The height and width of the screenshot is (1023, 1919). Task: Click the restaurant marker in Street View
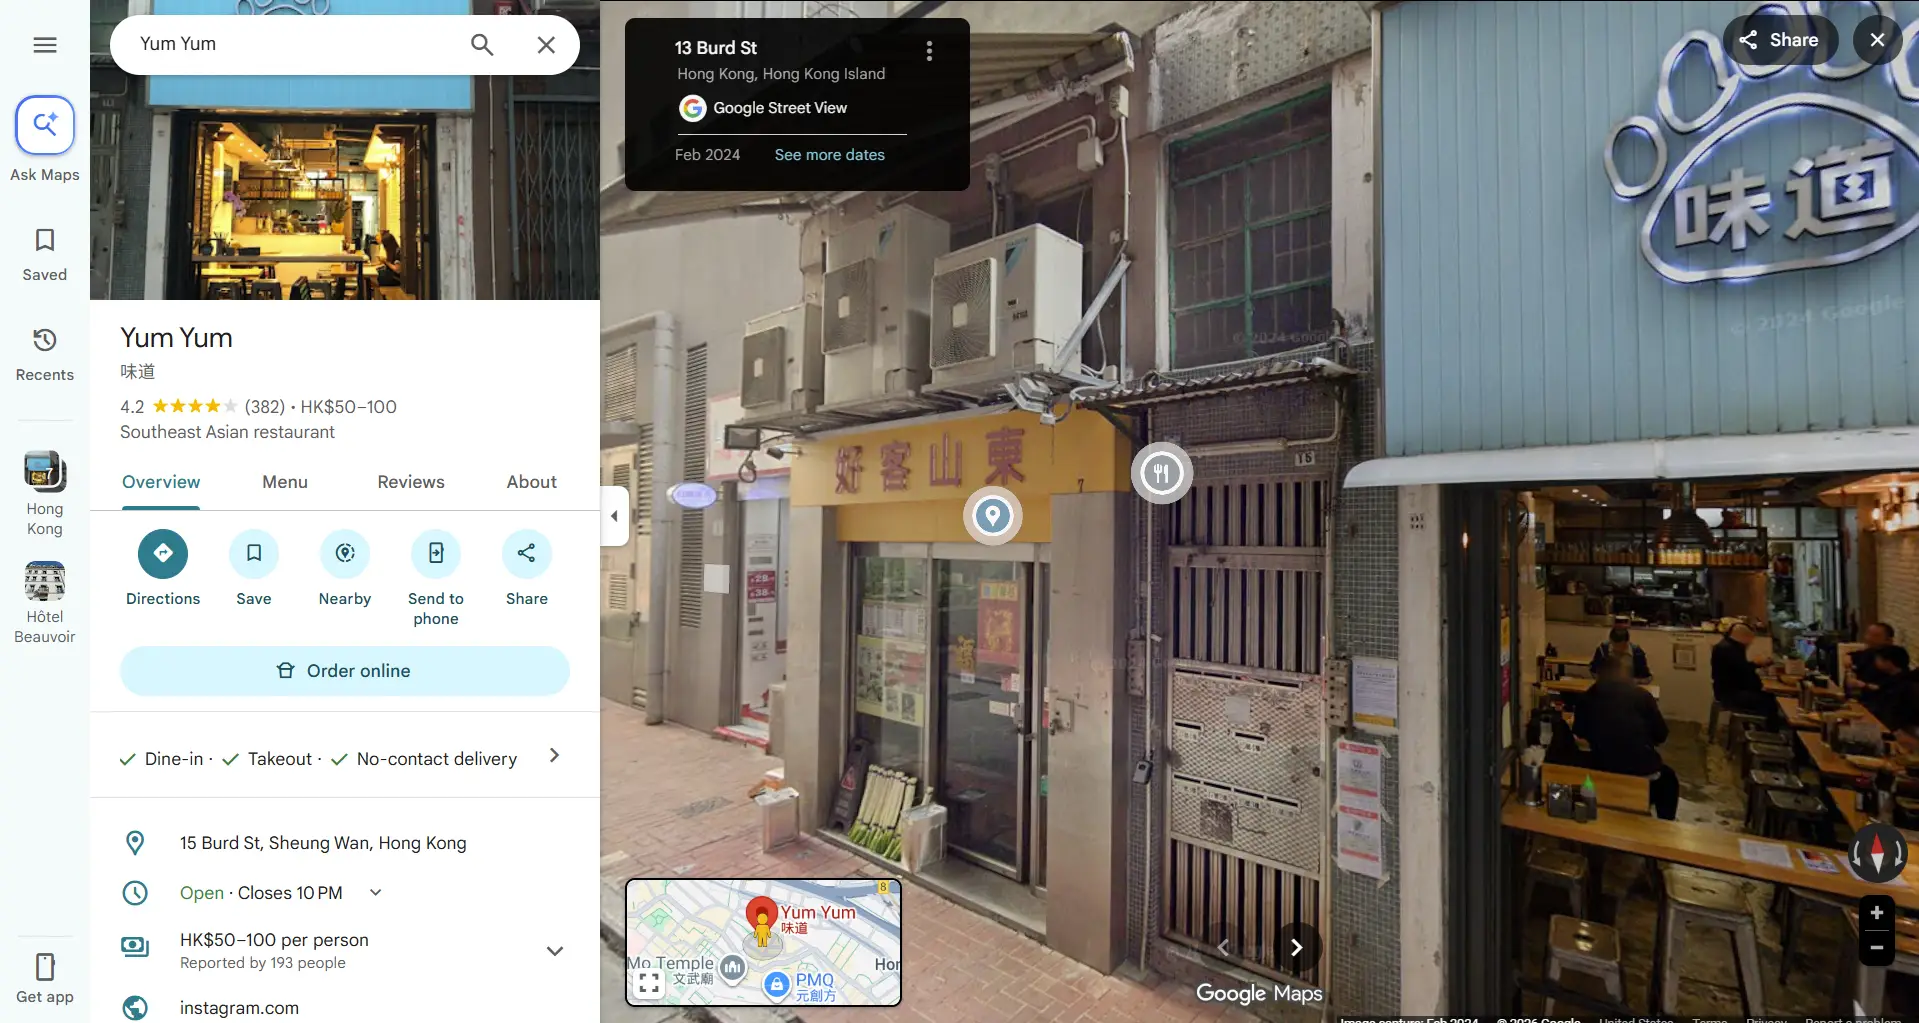pyautogui.click(x=1161, y=473)
